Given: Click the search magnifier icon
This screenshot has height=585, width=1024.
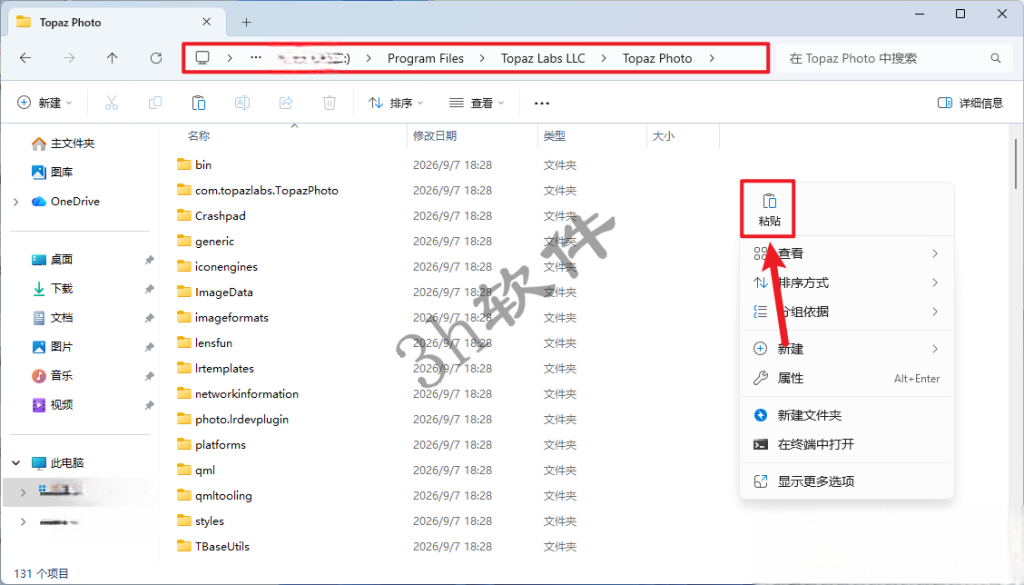Looking at the screenshot, I should 995,58.
